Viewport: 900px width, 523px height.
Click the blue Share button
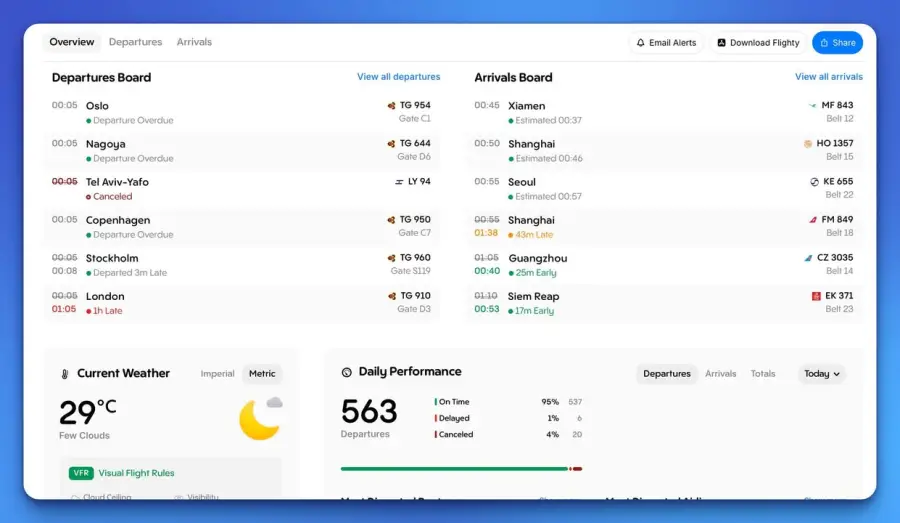[837, 42]
